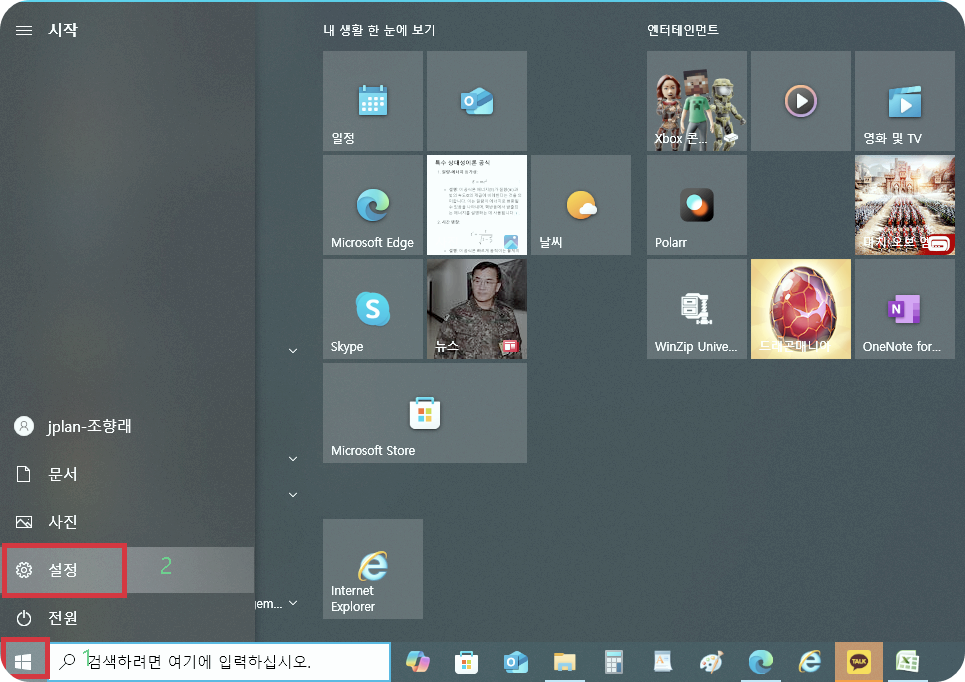Click the 엔터테인먼트 group title
This screenshot has width=965, height=682.
coord(683,30)
